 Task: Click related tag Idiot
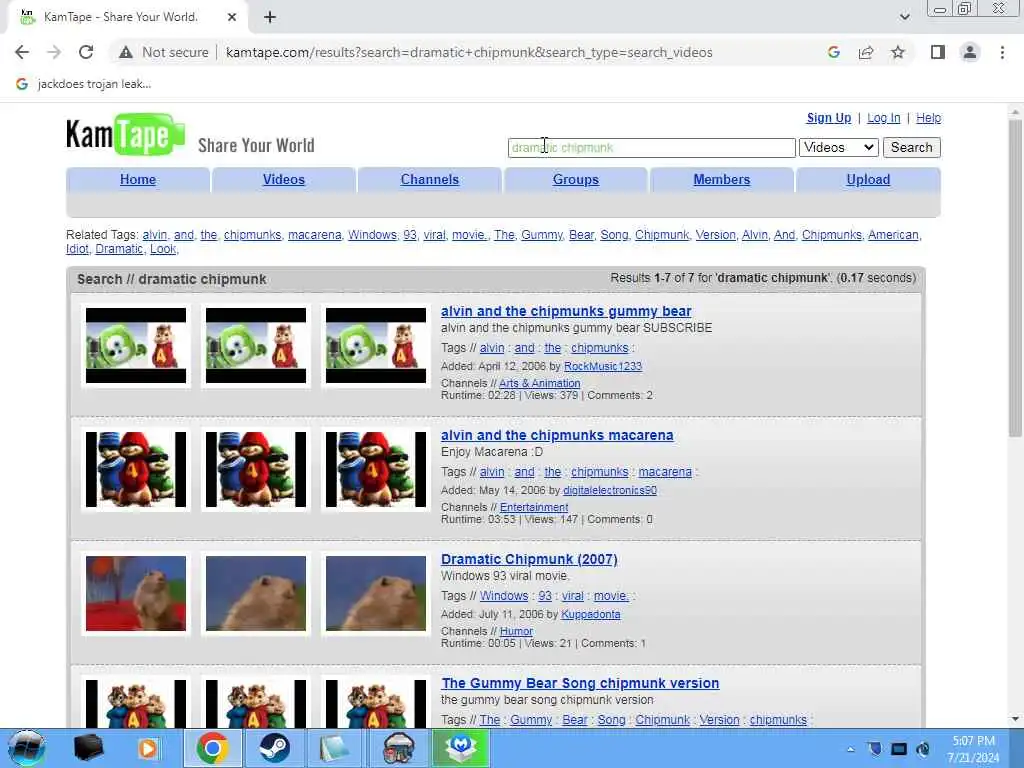pyautogui.click(x=77, y=249)
